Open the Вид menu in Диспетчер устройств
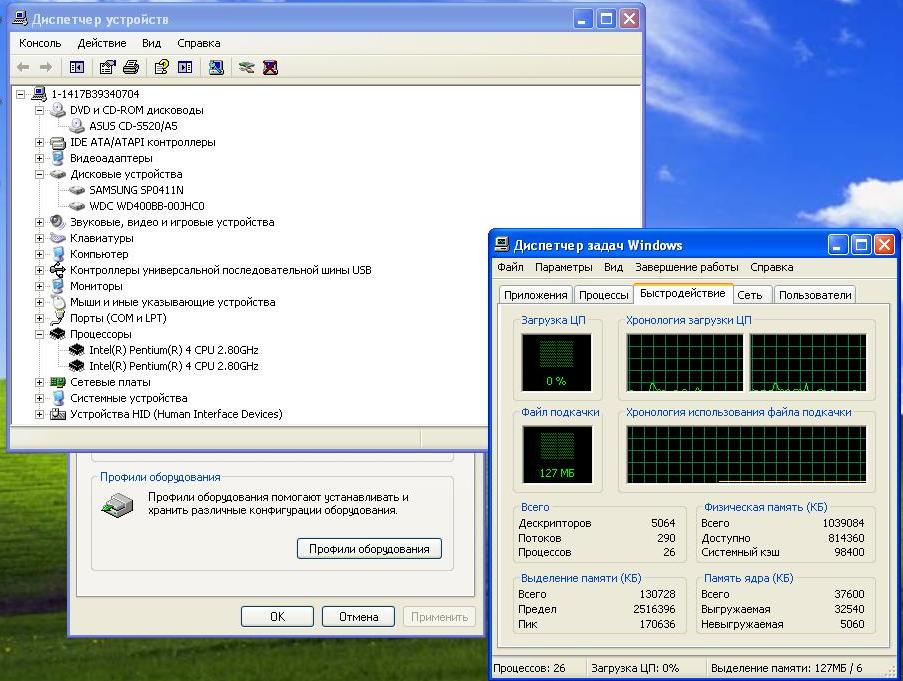Viewport: 903px width, 681px height. coord(151,43)
